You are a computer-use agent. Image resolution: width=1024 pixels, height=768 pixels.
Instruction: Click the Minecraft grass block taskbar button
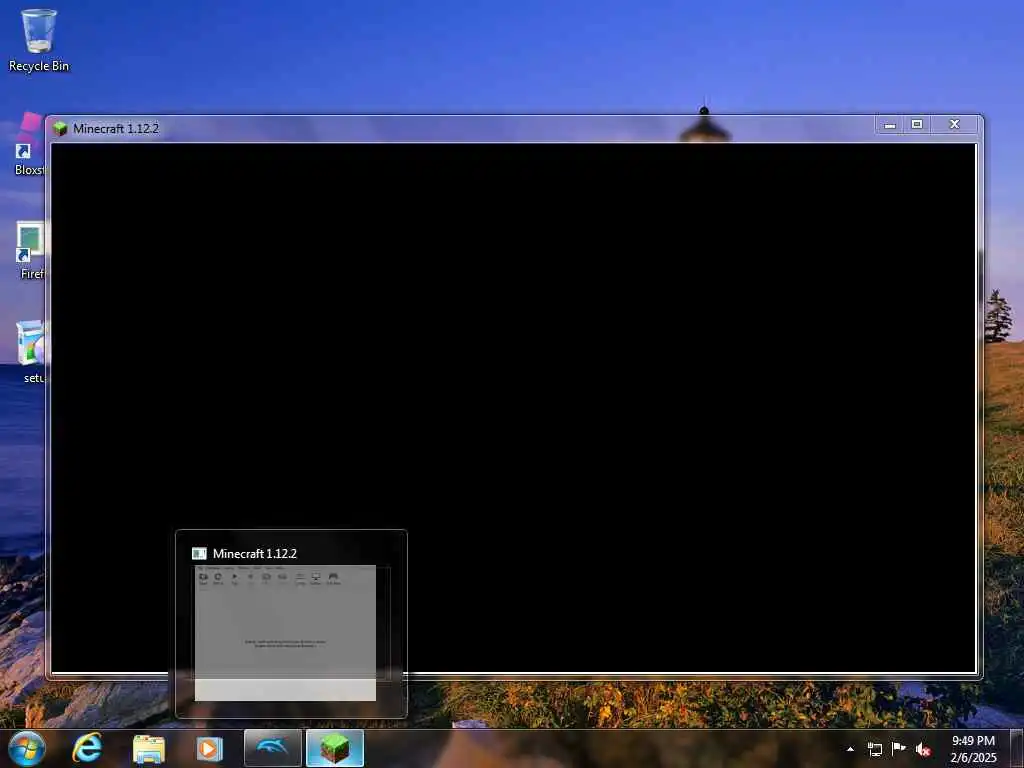coord(335,748)
